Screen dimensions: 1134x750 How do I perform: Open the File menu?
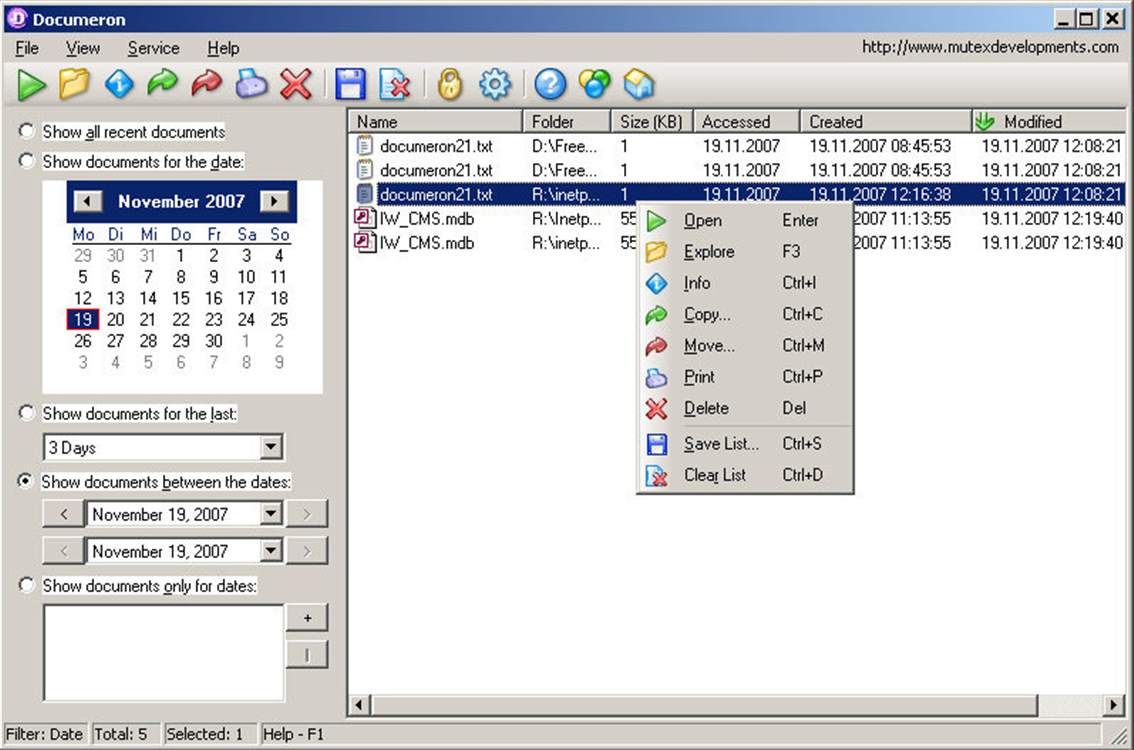[x=27, y=48]
